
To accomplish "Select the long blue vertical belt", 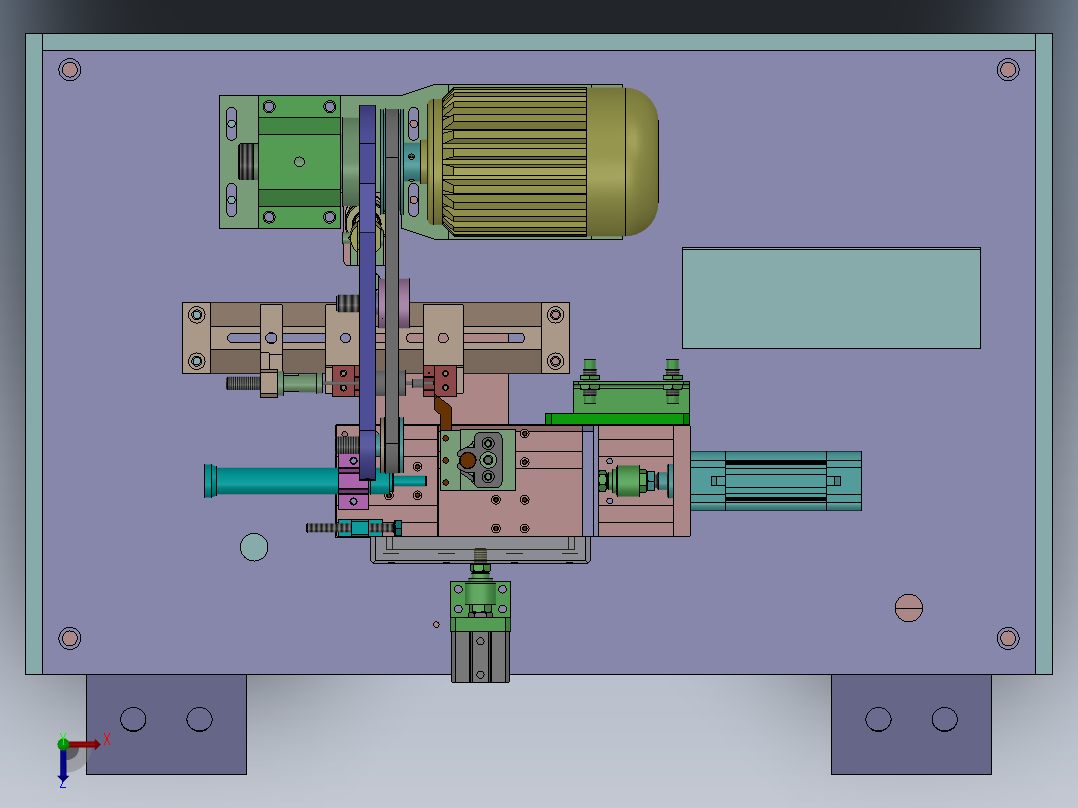I will 368,292.
